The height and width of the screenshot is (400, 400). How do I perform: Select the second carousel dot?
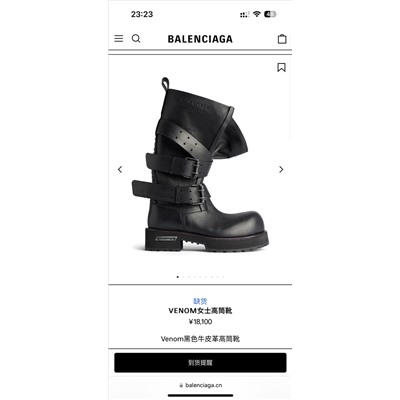(x=183, y=277)
